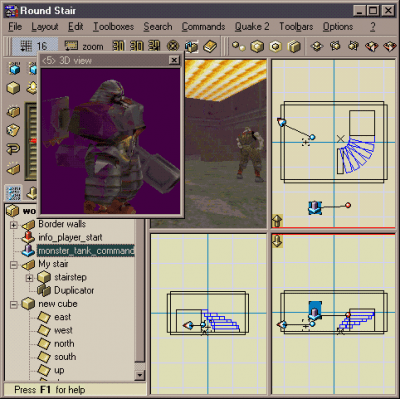Image resolution: width=400 pixels, height=399 pixels.
Task: Collapse the My stair group
Action: pyautogui.click(x=14, y=265)
